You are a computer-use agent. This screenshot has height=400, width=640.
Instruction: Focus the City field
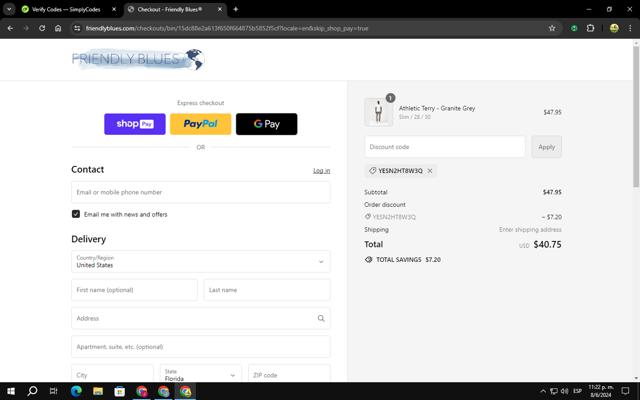[x=112, y=373]
